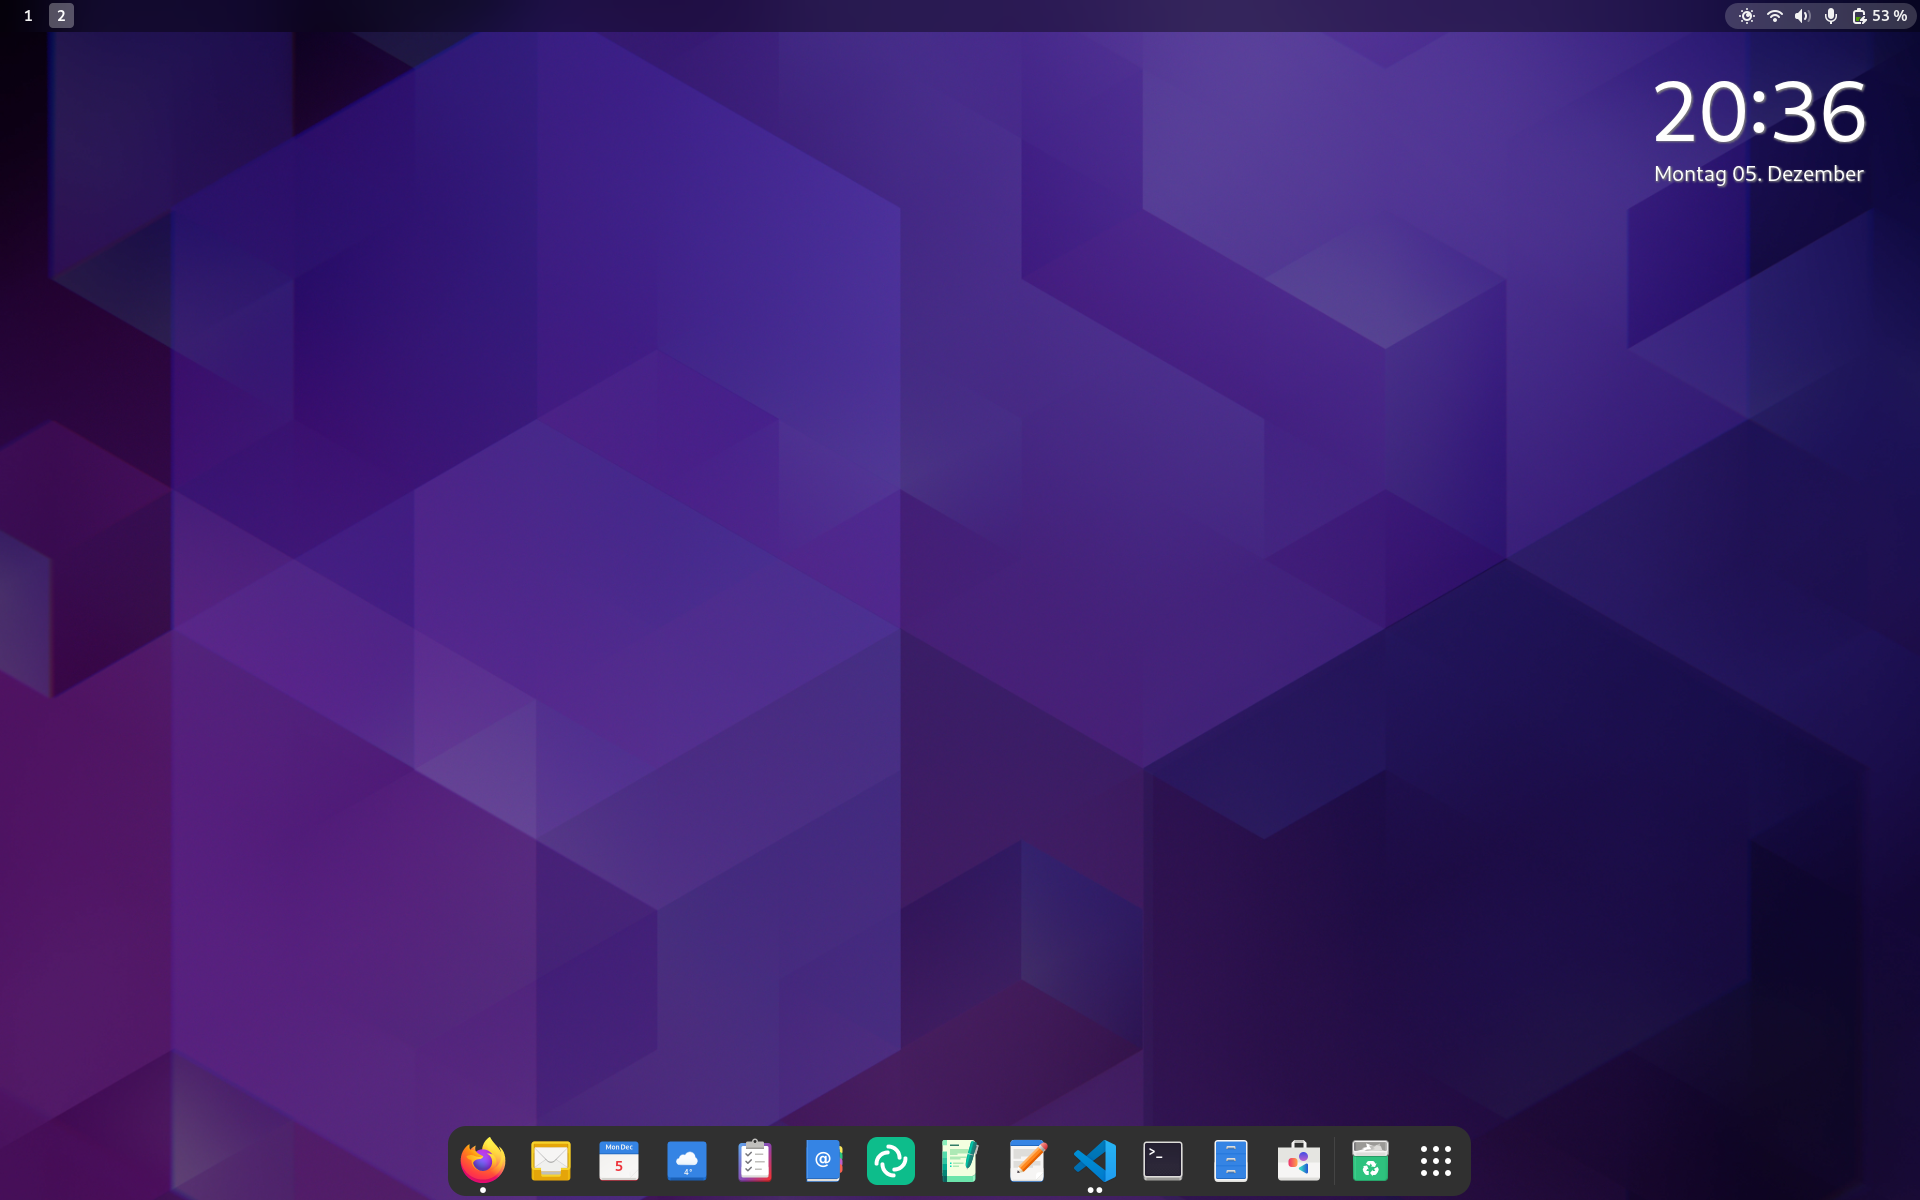
Task: Open the Weather app in the dock
Action: [687, 1161]
